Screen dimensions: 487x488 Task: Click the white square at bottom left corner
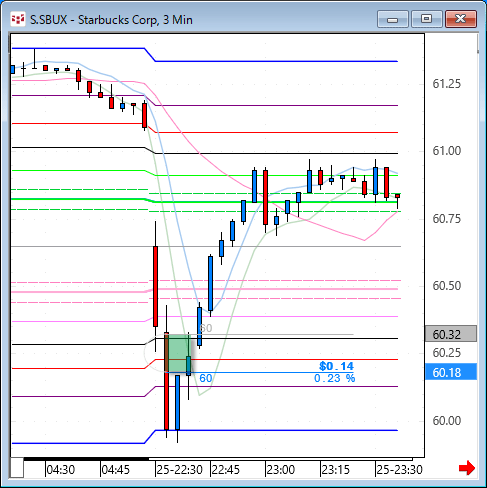[x=17, y=468]
